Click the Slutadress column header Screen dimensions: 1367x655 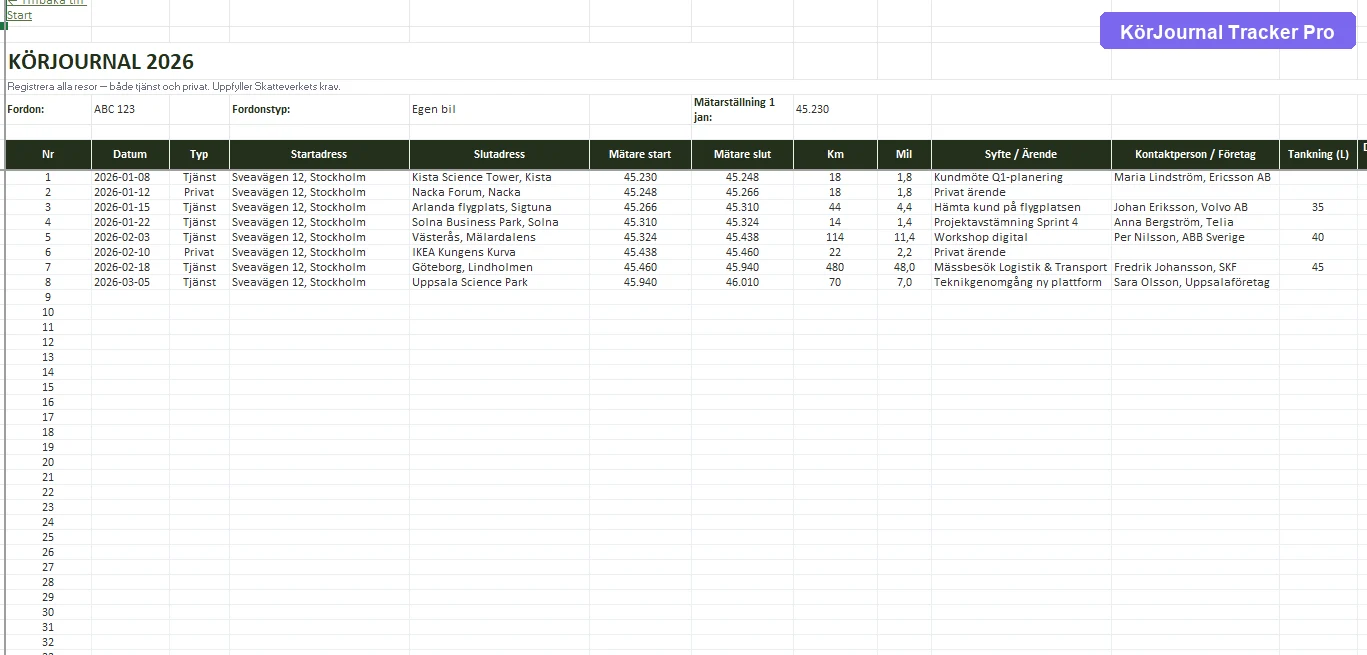point(499,155)
